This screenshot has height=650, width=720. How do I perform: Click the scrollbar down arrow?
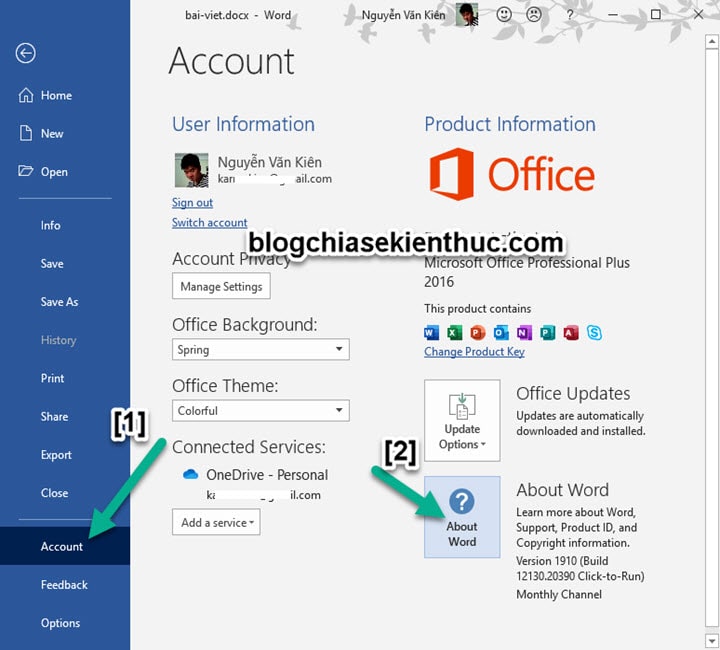711,640
